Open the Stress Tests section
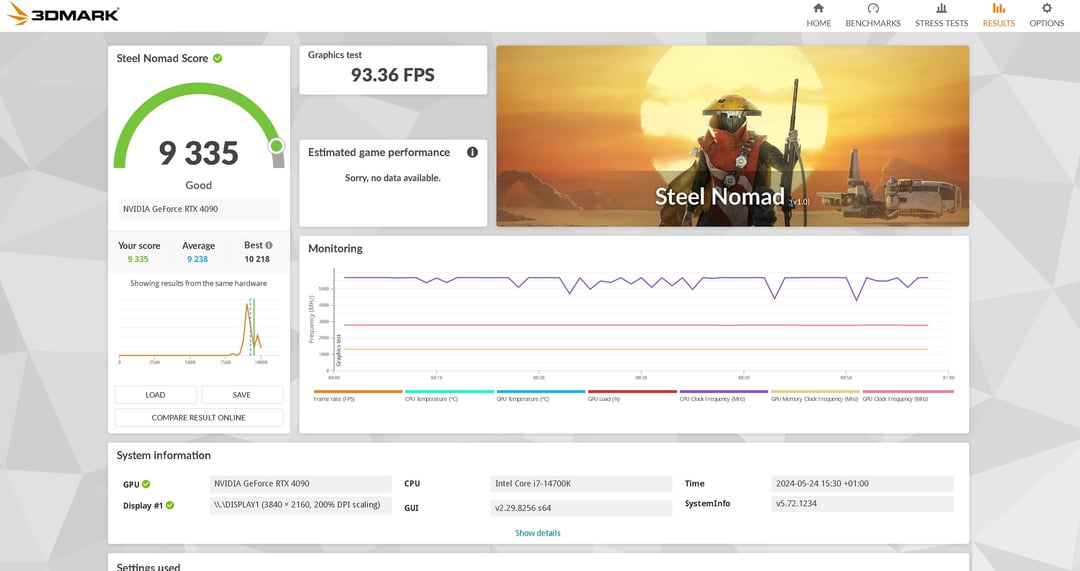Image resolution: width=1080 pixels, height=571 pixels. point(941,15)
